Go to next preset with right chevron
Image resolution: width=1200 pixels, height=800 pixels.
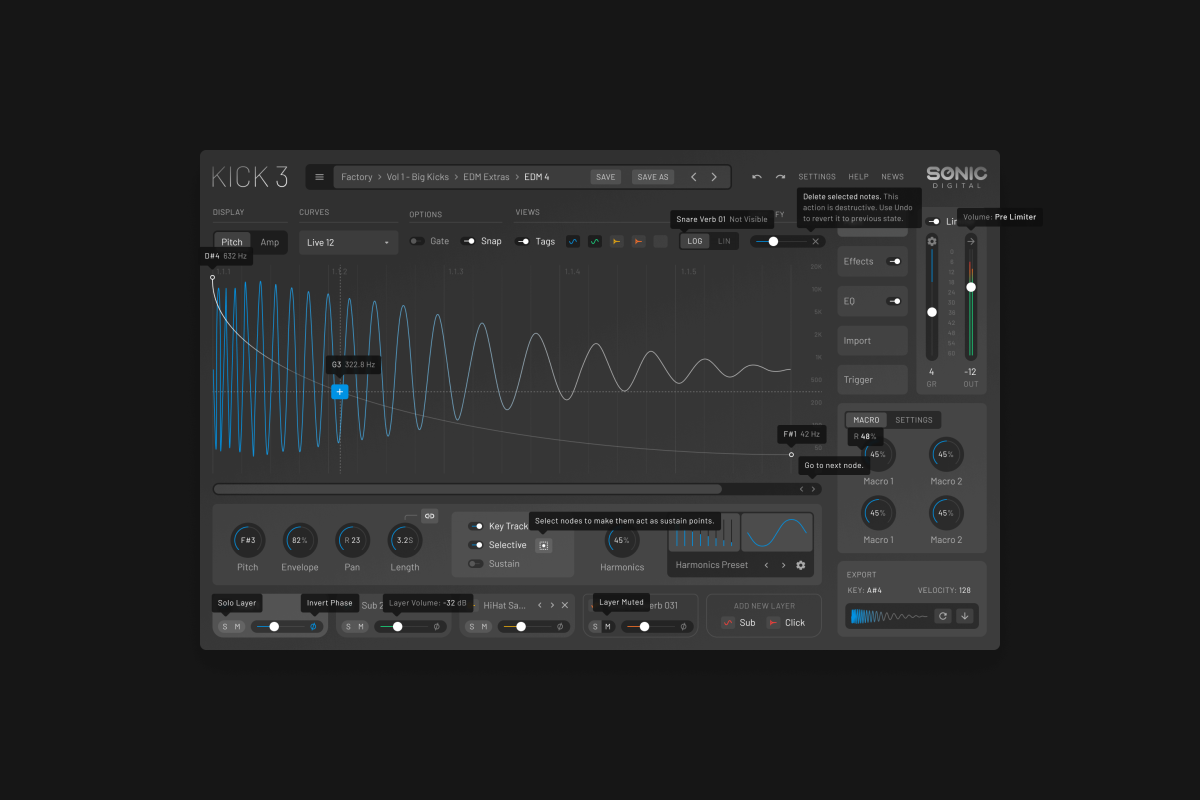click(714, 177)
